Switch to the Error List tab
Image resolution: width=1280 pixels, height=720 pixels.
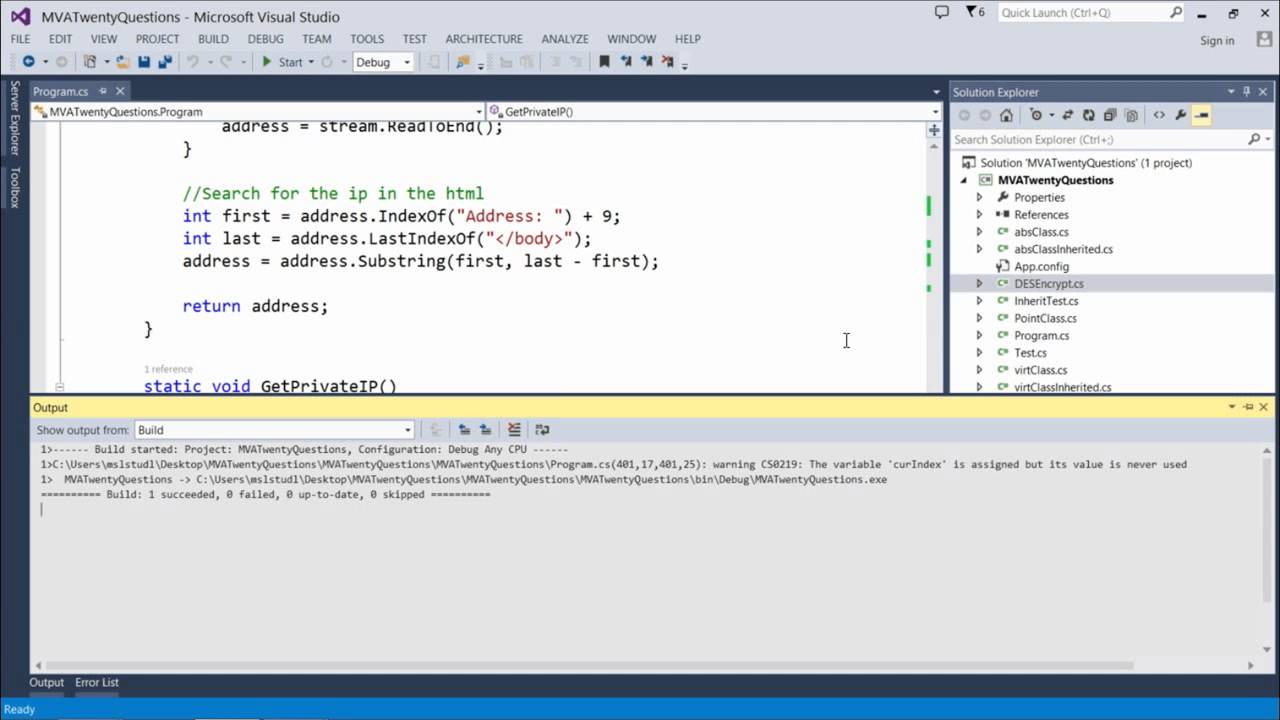point(97,682)
